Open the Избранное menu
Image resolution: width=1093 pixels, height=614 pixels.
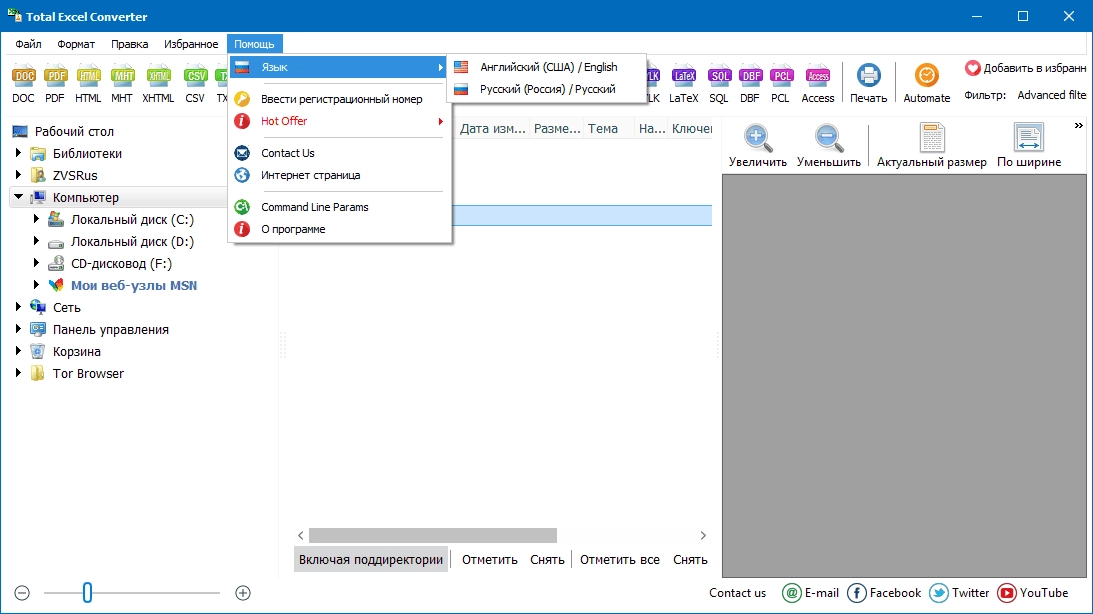191,44
